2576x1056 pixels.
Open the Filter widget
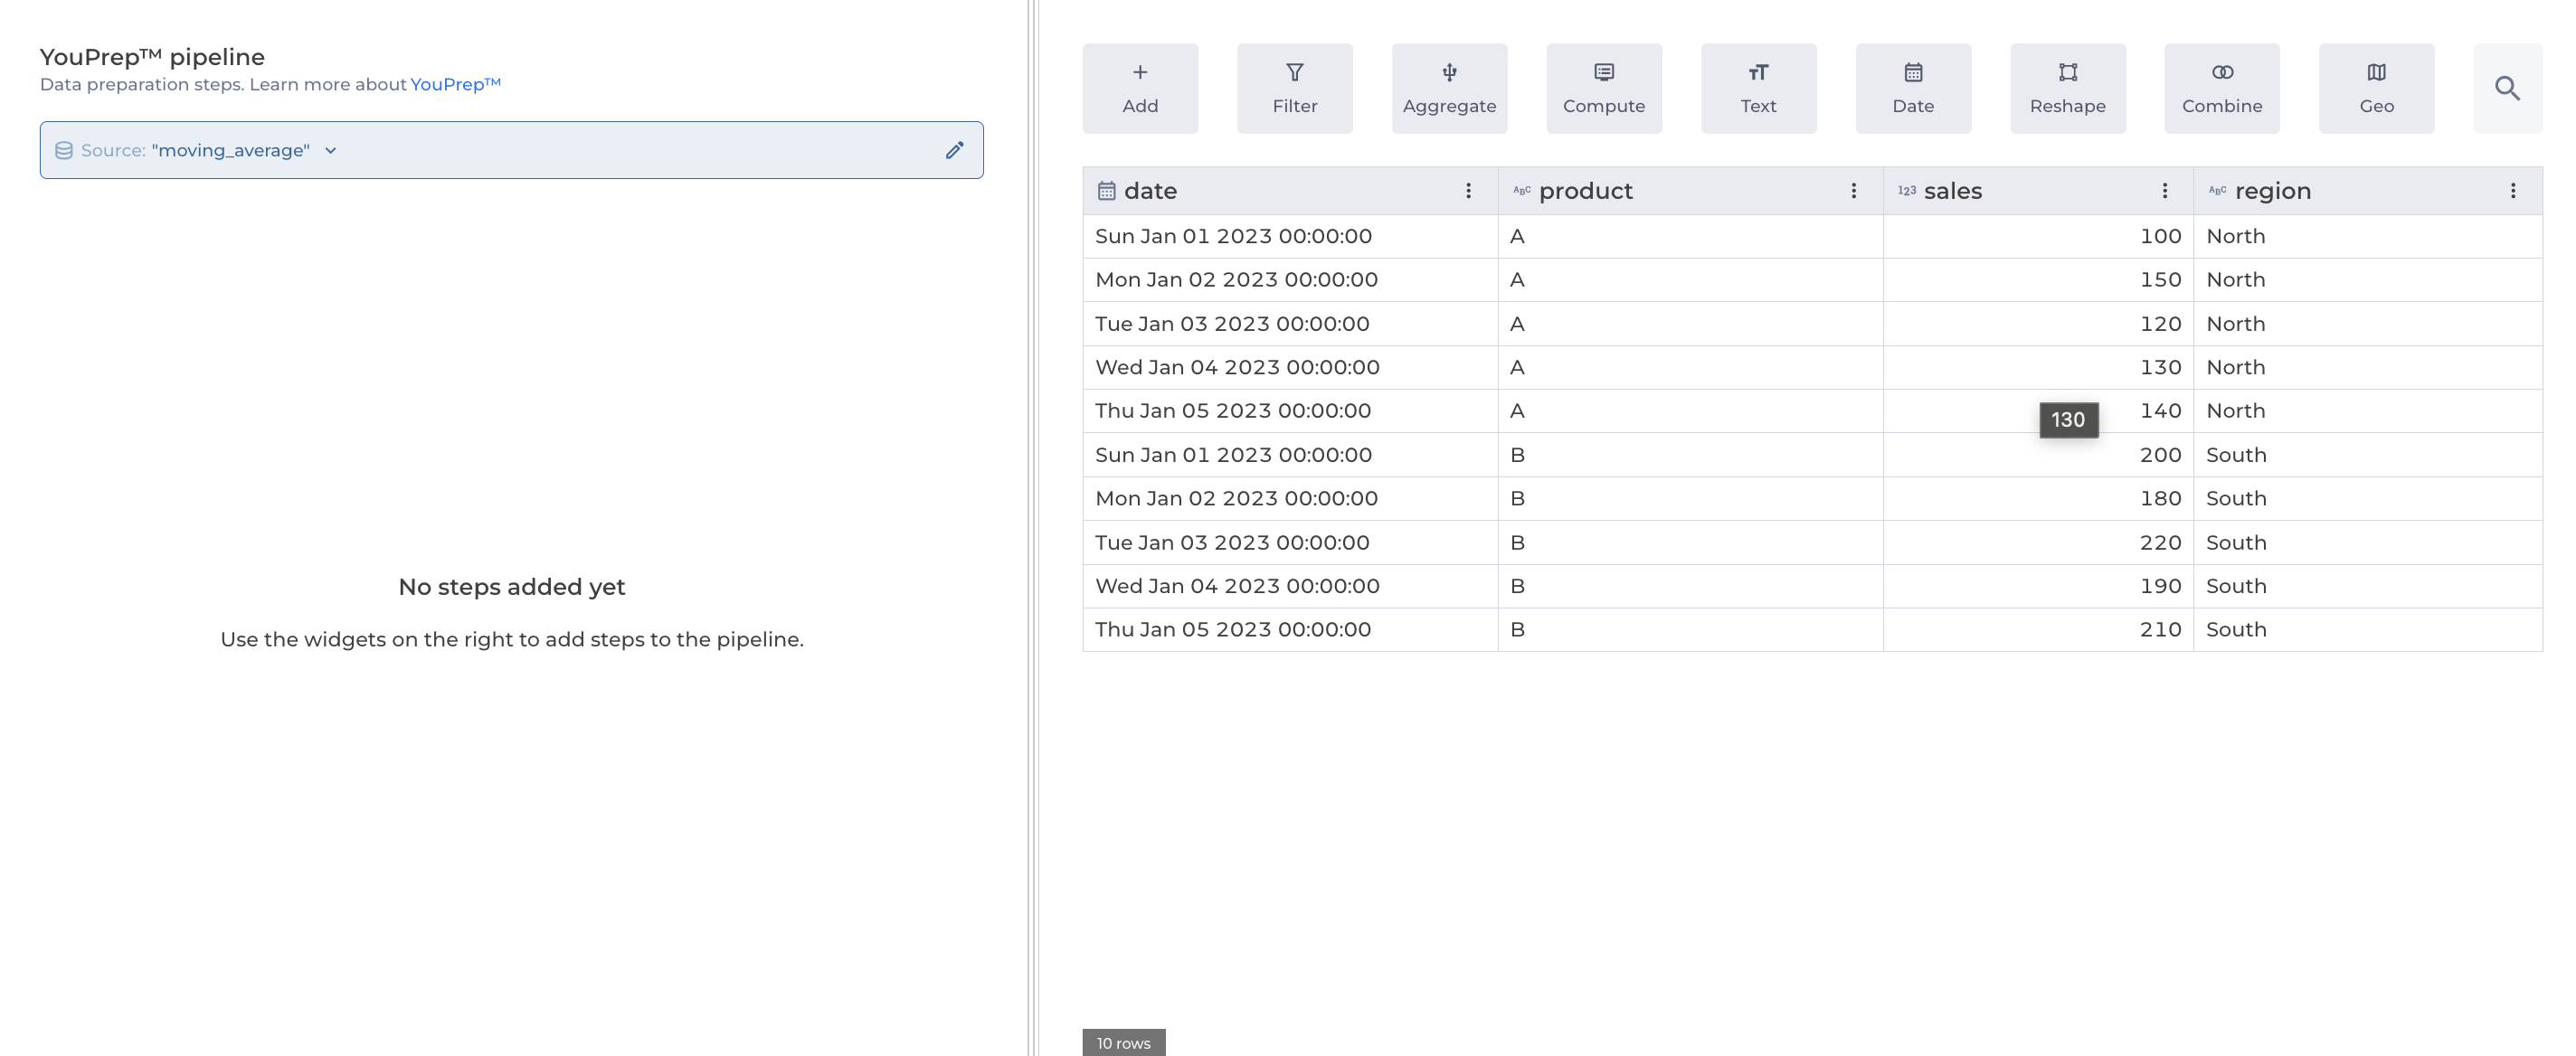click(1294, 88)
